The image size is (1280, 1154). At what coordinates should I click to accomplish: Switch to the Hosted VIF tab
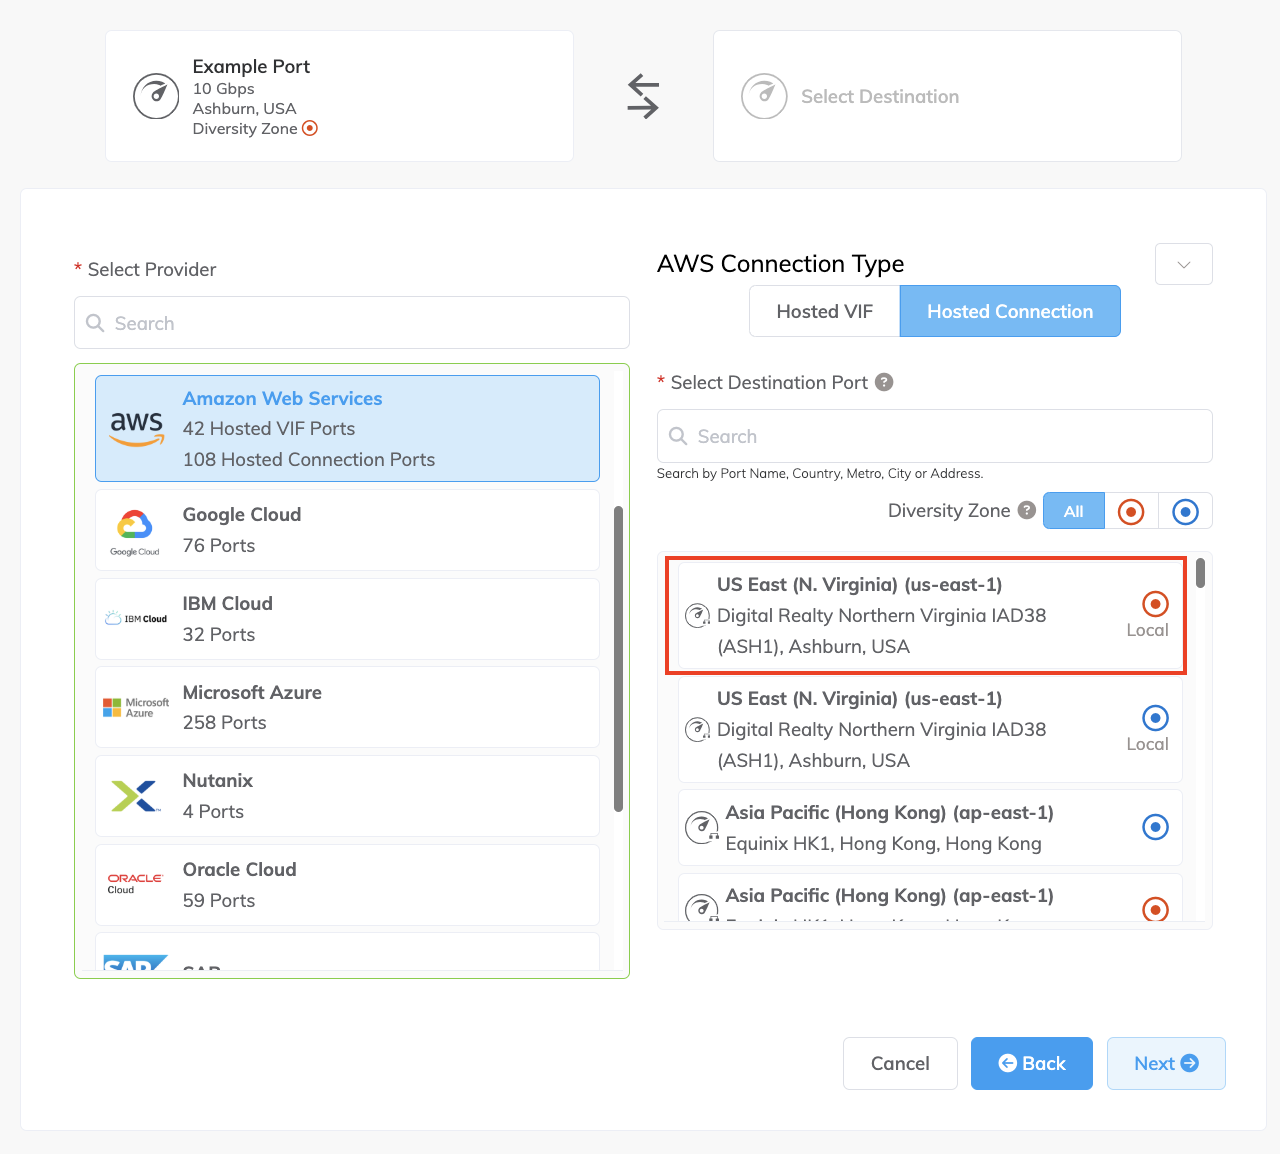824,311
